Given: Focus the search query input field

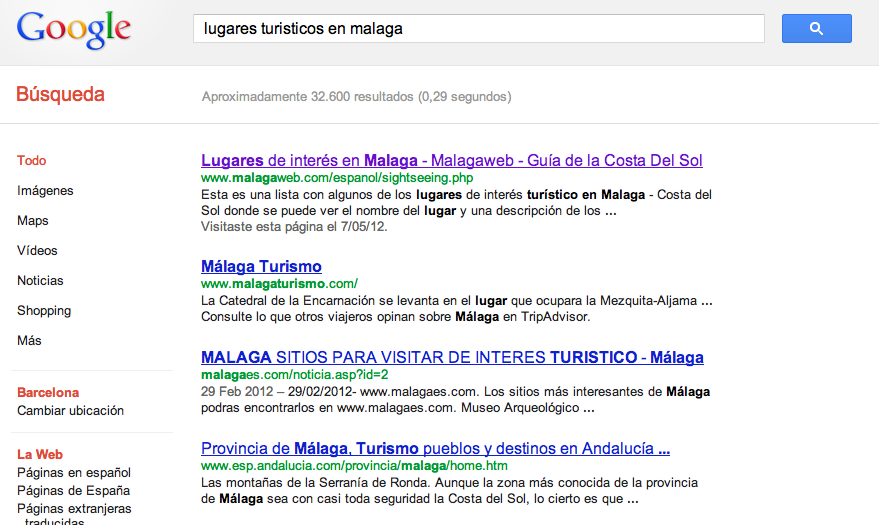Looking at the screenshot, I should [479, 29].
